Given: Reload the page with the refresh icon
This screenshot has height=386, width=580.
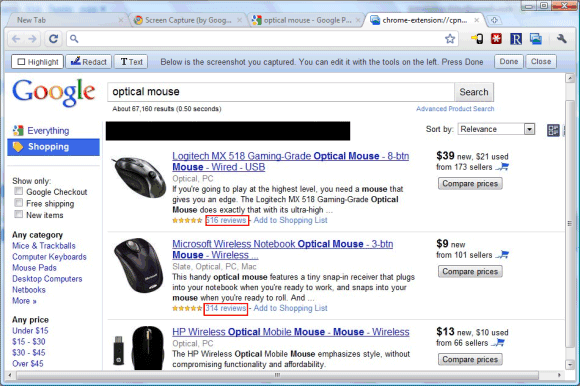Looking at the screenshot, I should 54,39.
